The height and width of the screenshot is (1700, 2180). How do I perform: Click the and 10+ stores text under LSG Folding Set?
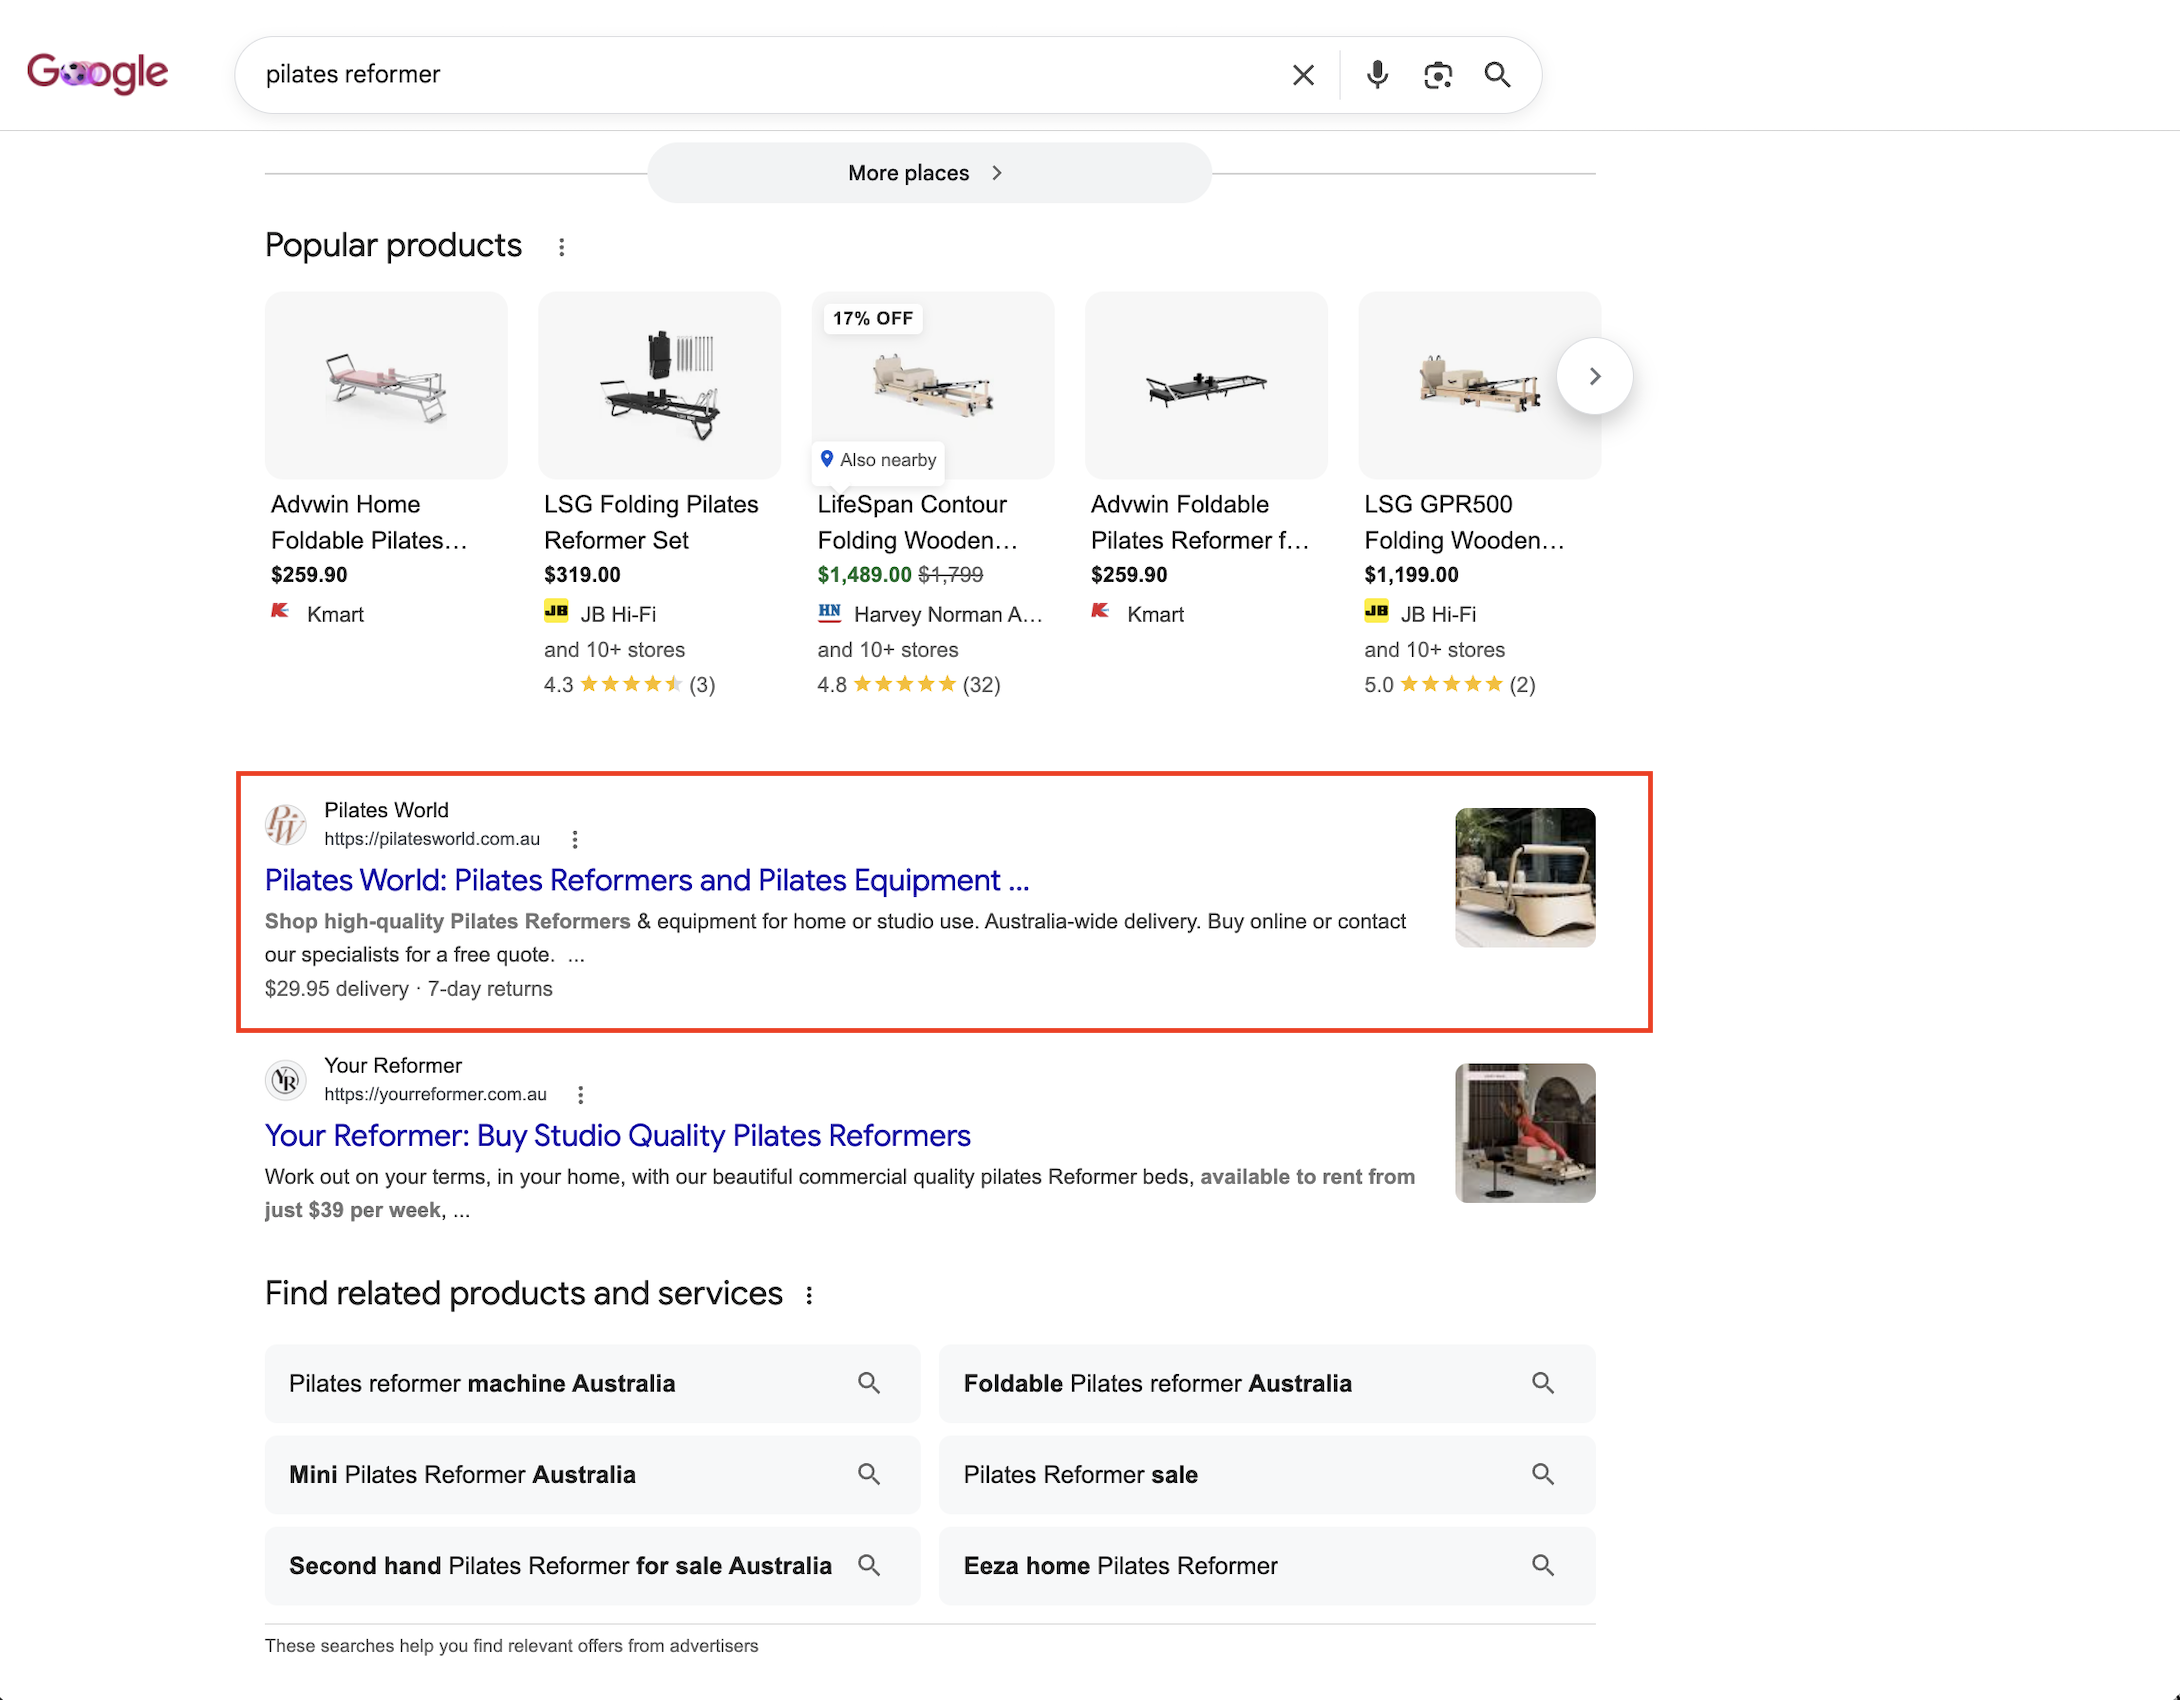(614, 650)
